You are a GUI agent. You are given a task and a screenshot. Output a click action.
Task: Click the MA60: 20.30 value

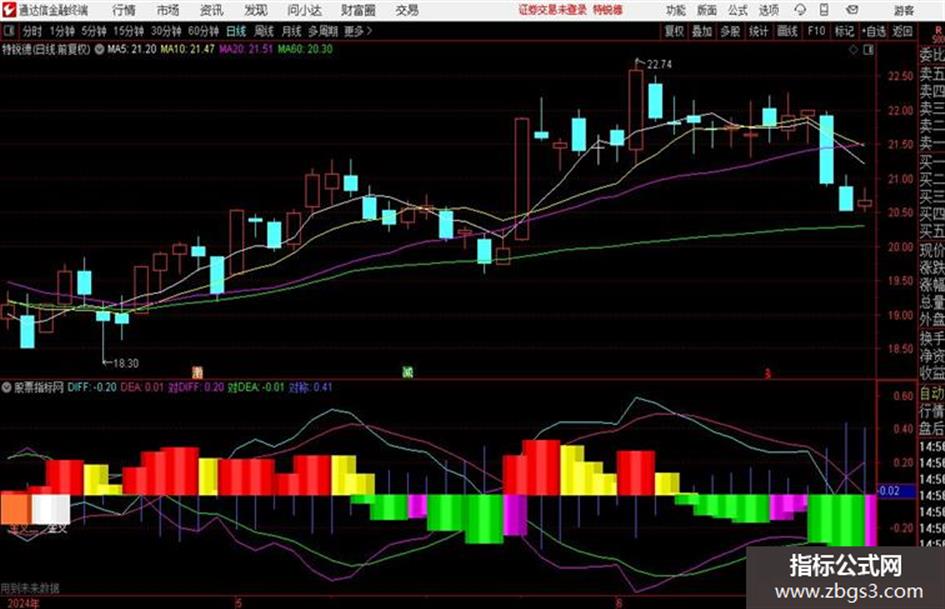(x=304, y=49)
